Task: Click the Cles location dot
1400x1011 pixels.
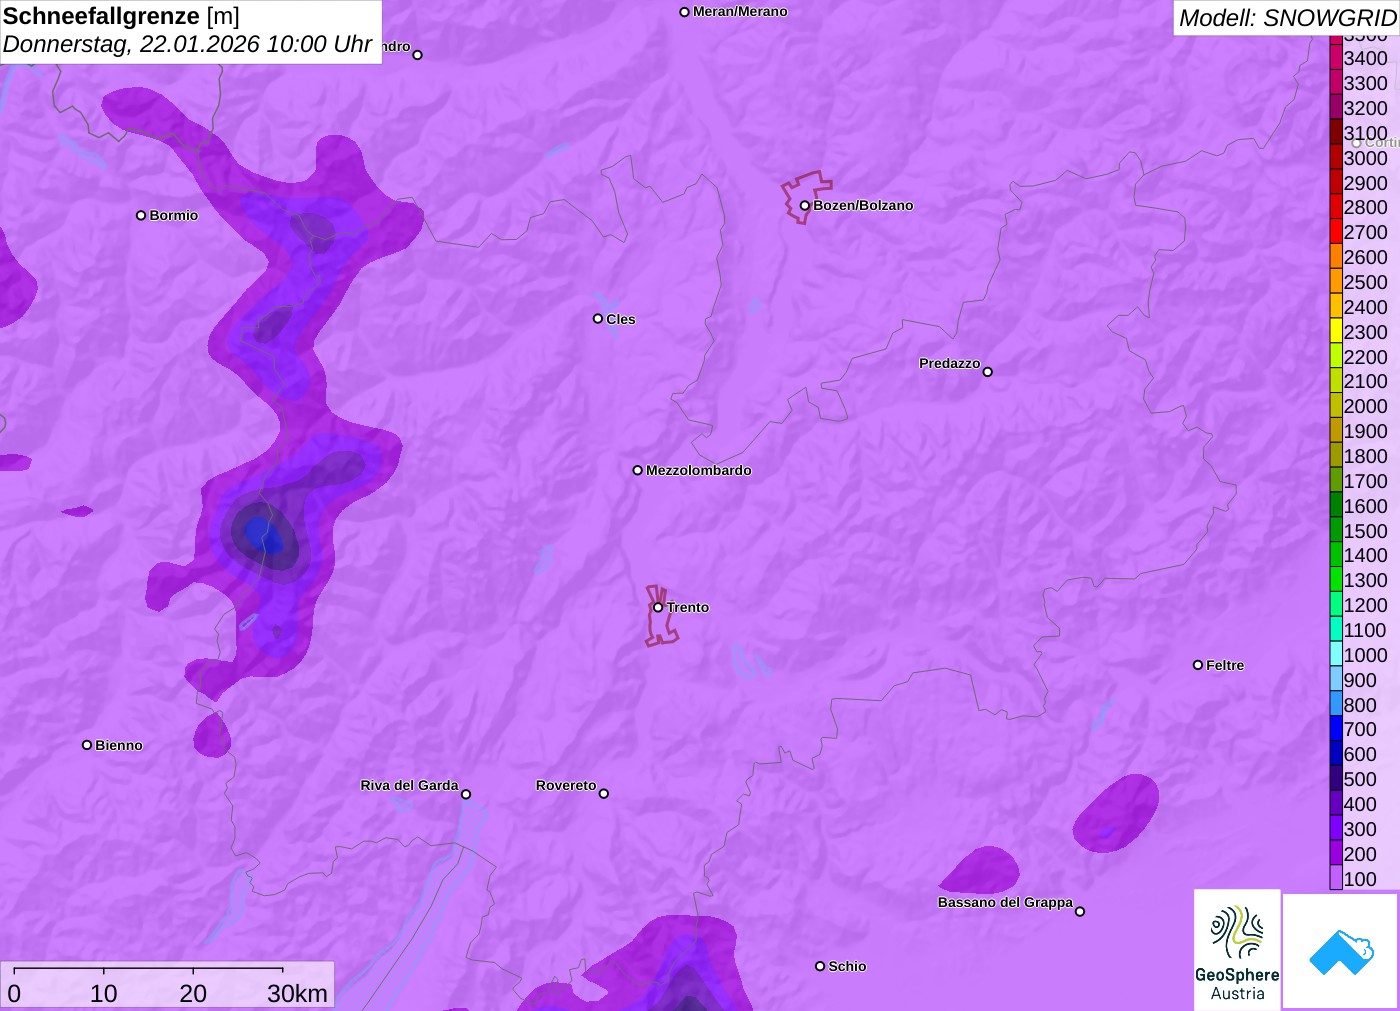Action: coord(598,319)
